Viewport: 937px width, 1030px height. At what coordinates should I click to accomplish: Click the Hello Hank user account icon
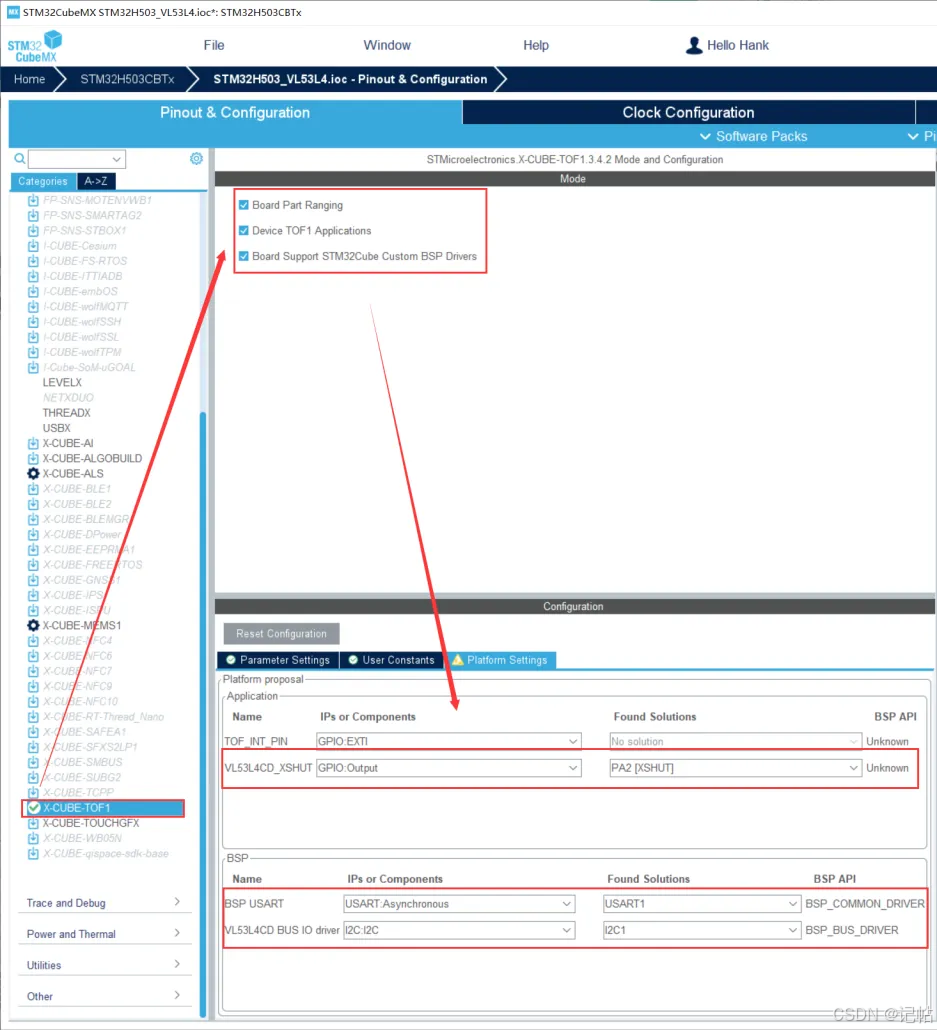pos(694,45)
